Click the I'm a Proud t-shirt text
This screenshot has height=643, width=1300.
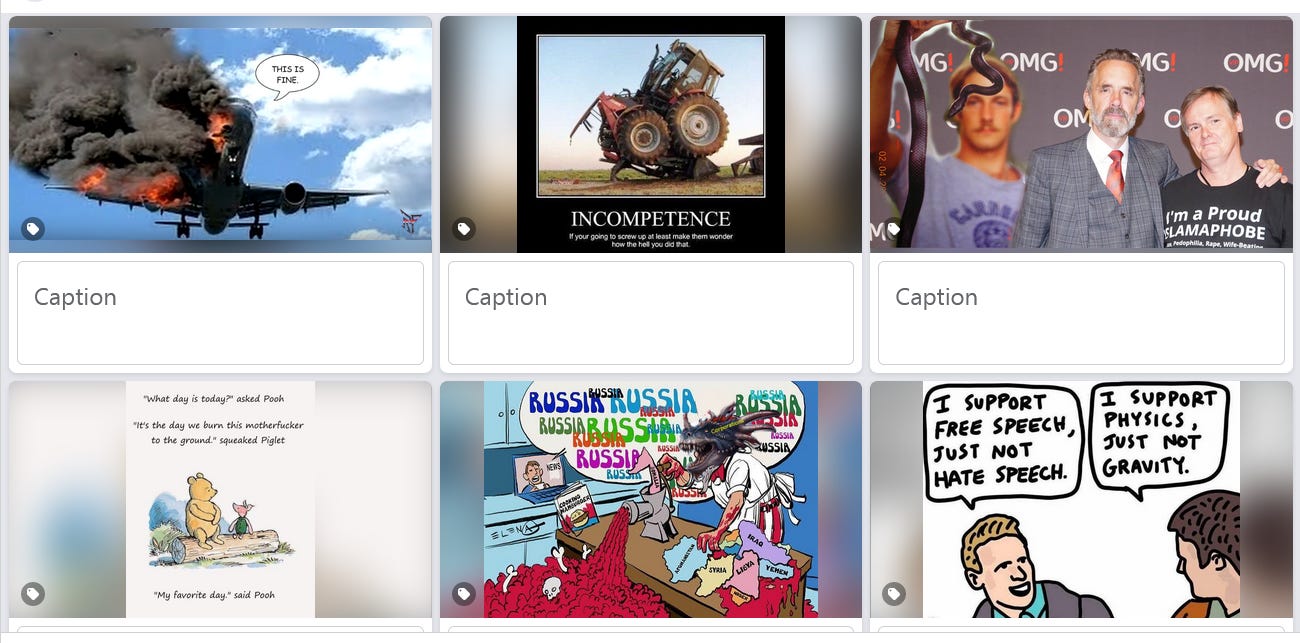(1212, 214)
